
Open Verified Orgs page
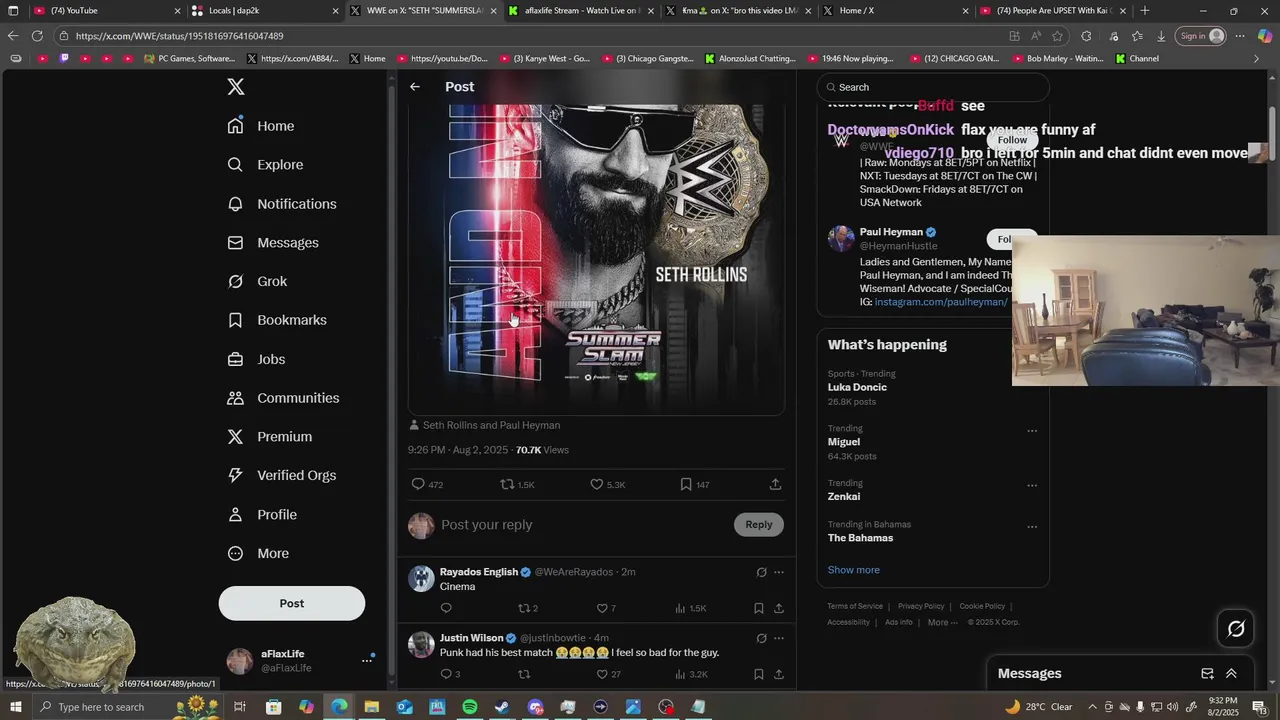[x=281, y=476]
